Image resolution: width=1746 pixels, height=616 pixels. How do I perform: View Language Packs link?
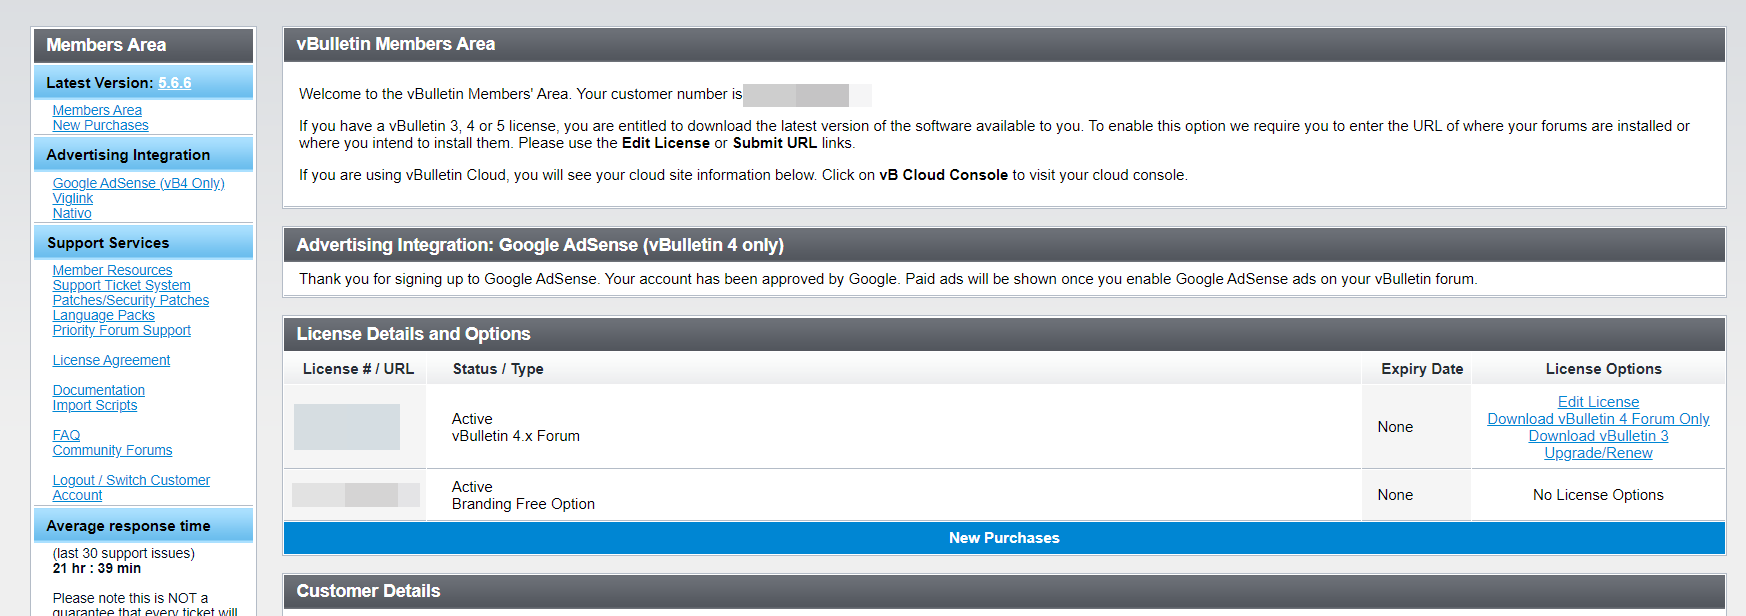click(104, 315)
